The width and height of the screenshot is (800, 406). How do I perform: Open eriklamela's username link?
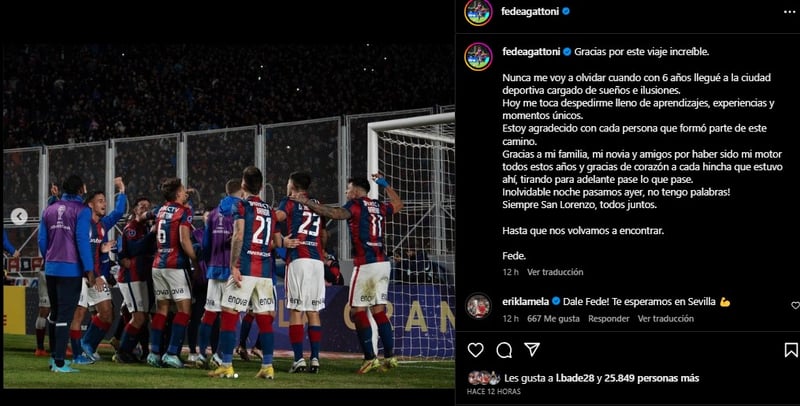525,301
